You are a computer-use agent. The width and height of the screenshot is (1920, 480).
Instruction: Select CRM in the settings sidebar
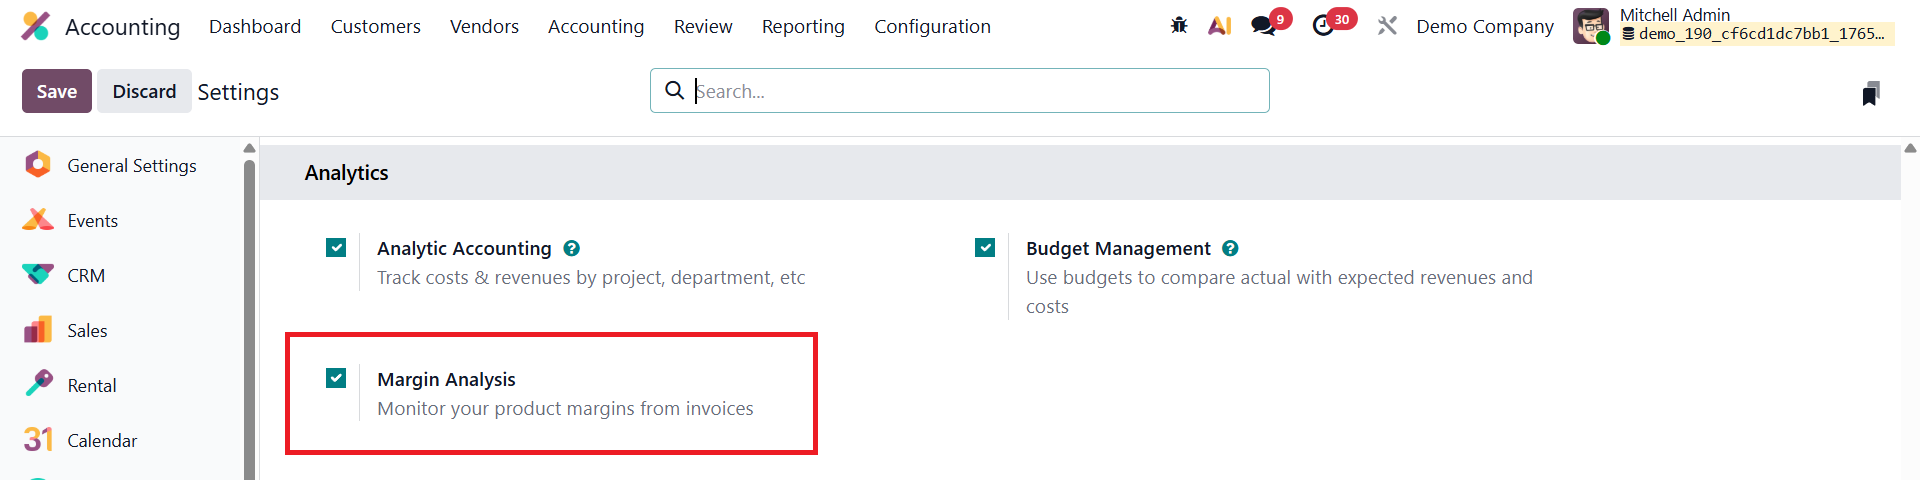(86, 276)
